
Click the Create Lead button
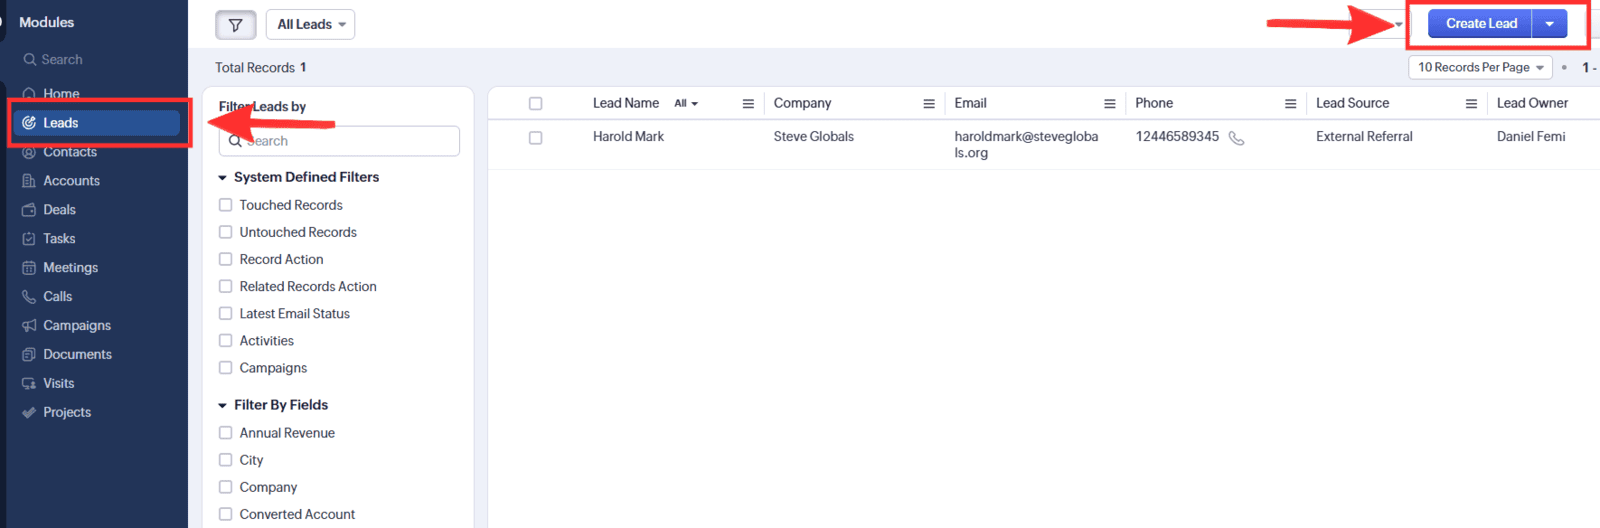click(x=1480, y=24)
